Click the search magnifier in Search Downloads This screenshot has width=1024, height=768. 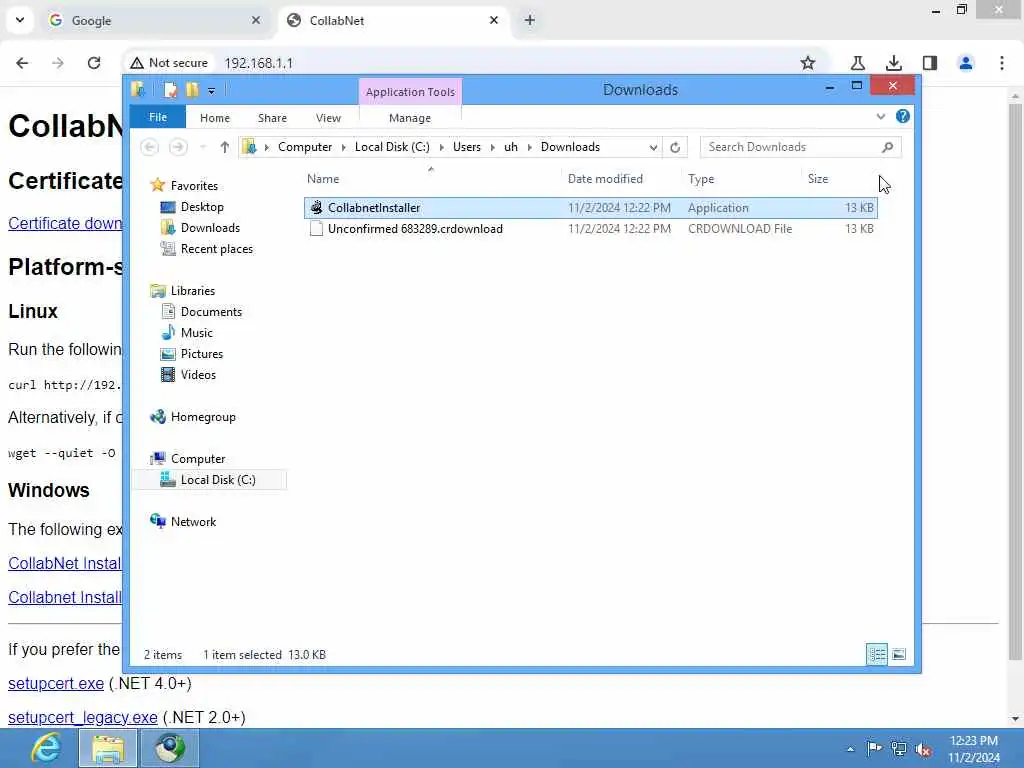888,147
